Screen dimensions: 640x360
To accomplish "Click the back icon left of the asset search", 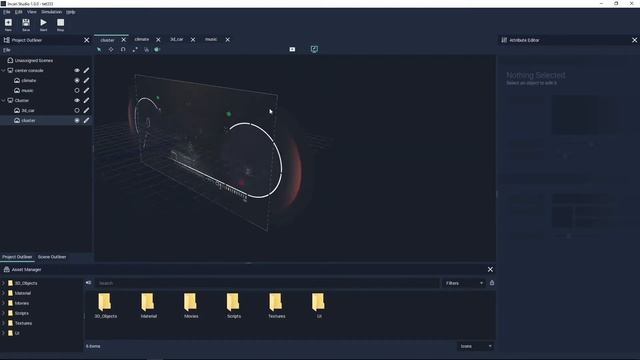I will tap(89, 283).
